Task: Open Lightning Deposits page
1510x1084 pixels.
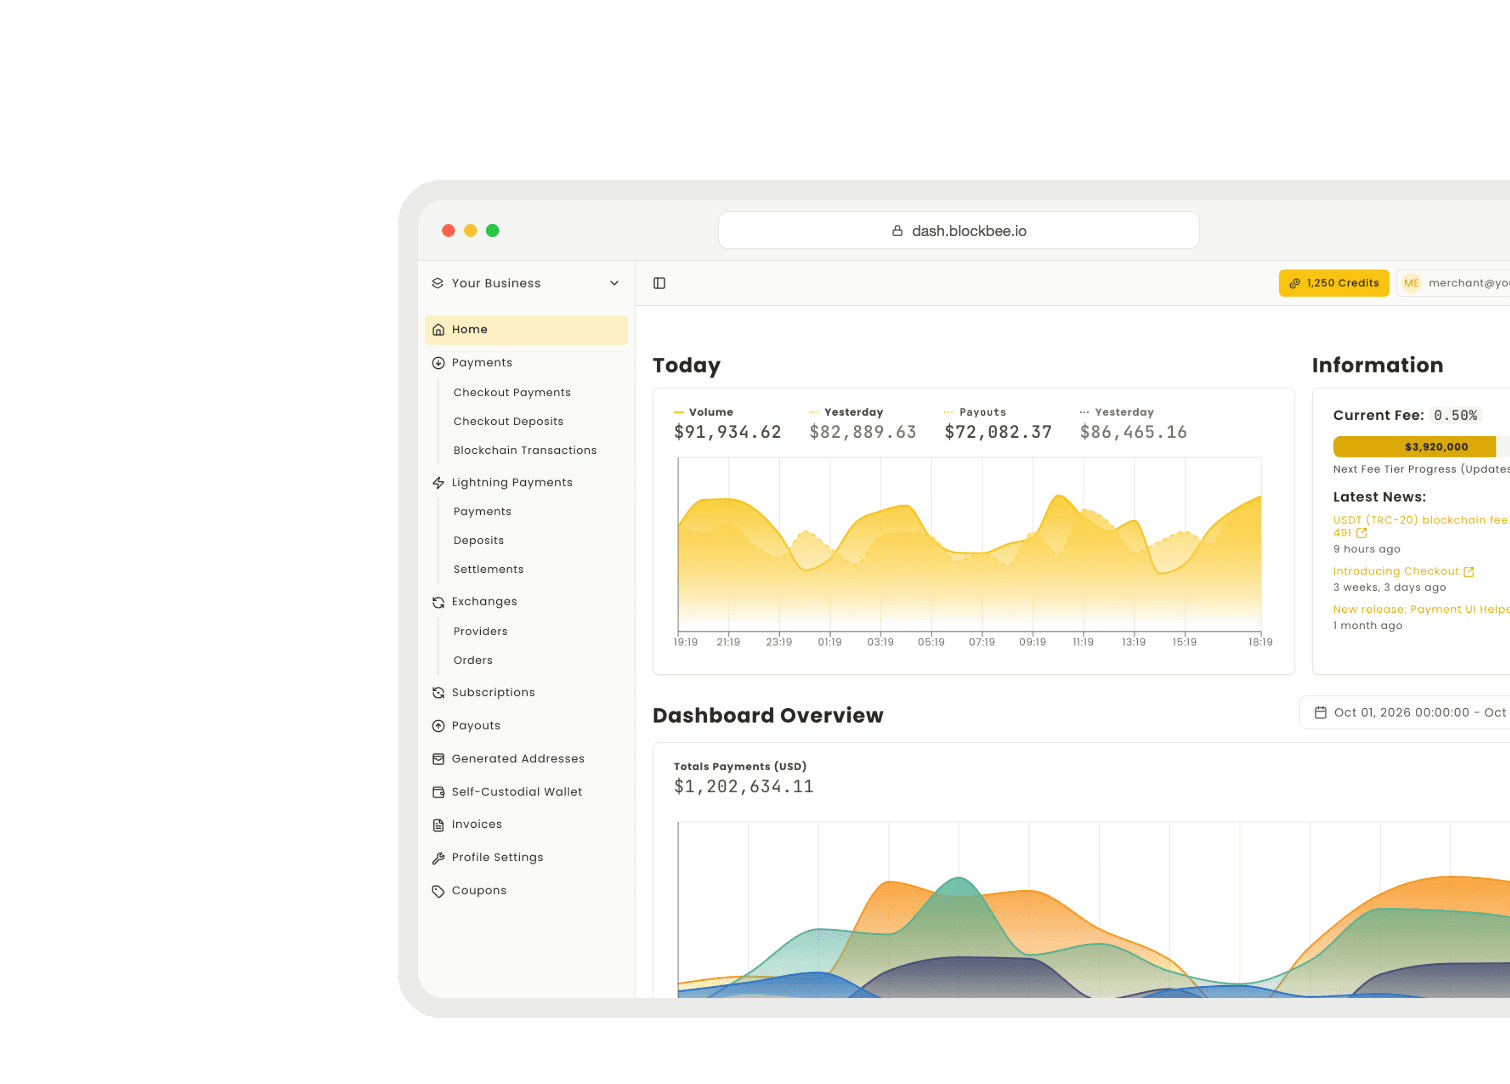Action: (478, 541)
